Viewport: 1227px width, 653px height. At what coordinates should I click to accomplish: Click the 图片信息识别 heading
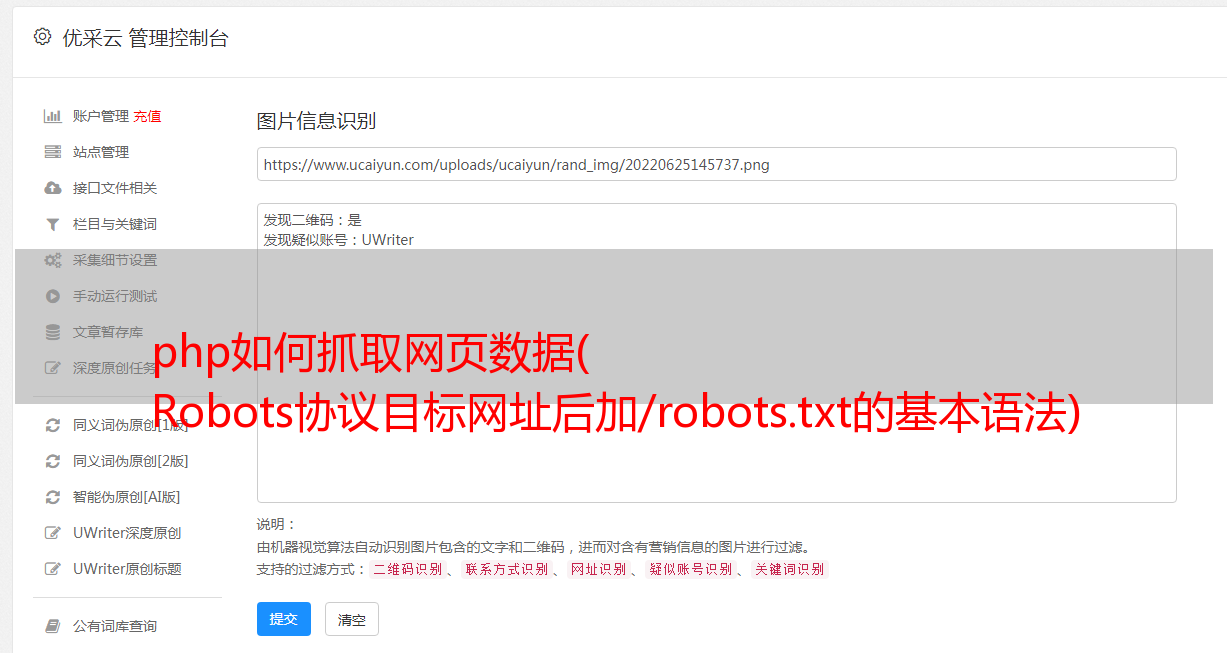316,122
